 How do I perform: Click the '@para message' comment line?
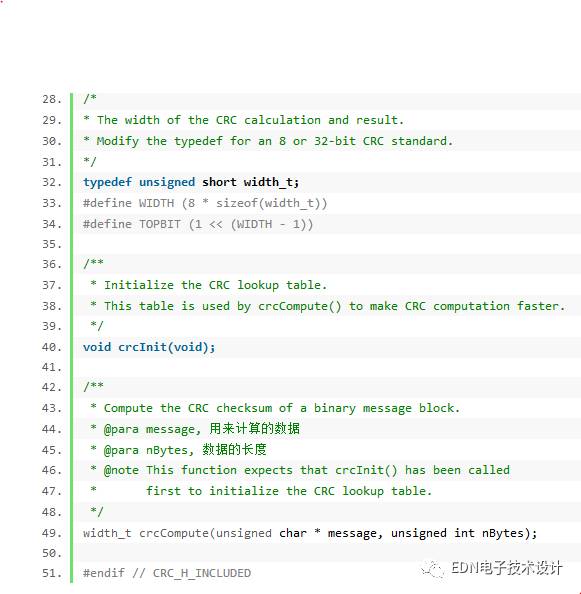click(x=195, y=429)
